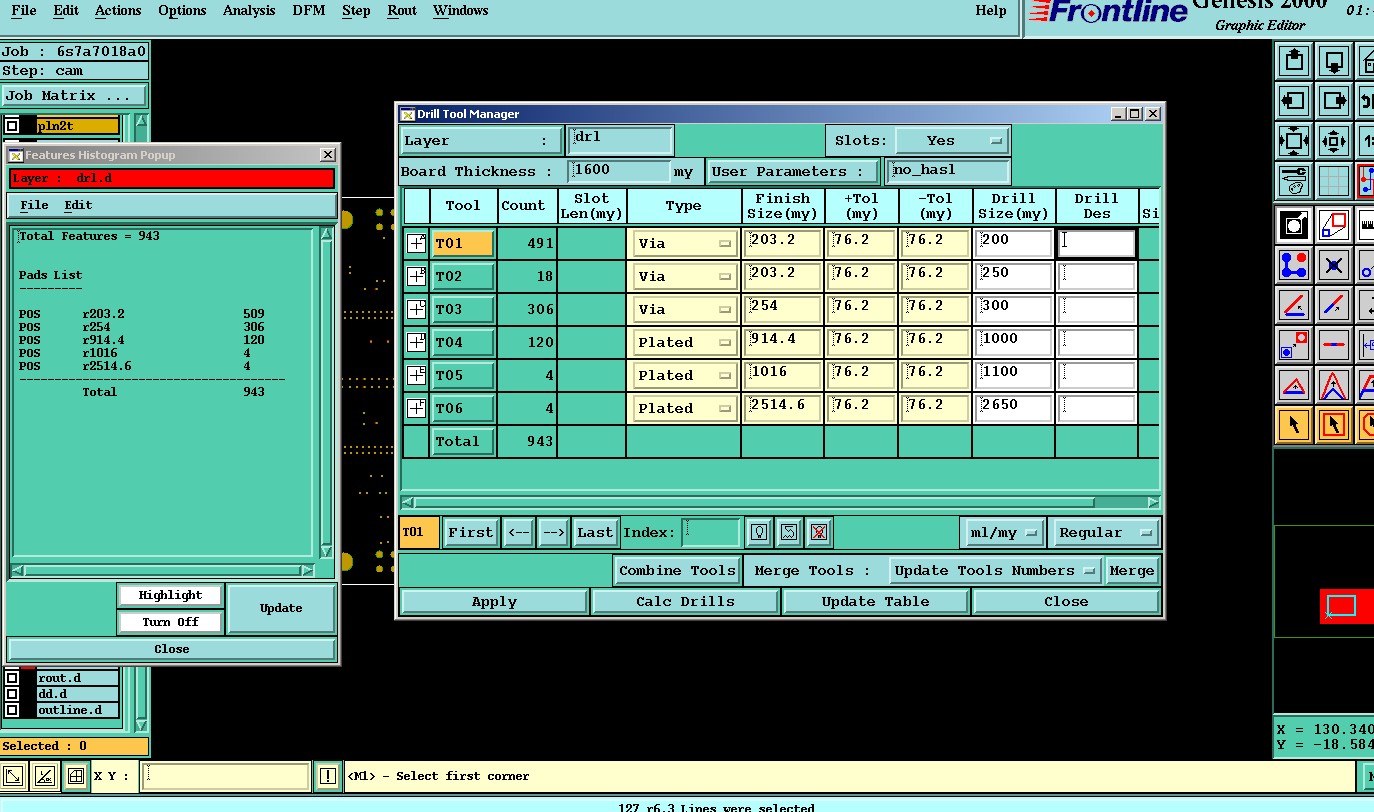
Task: Click the Update Table button
Action: 875,602
